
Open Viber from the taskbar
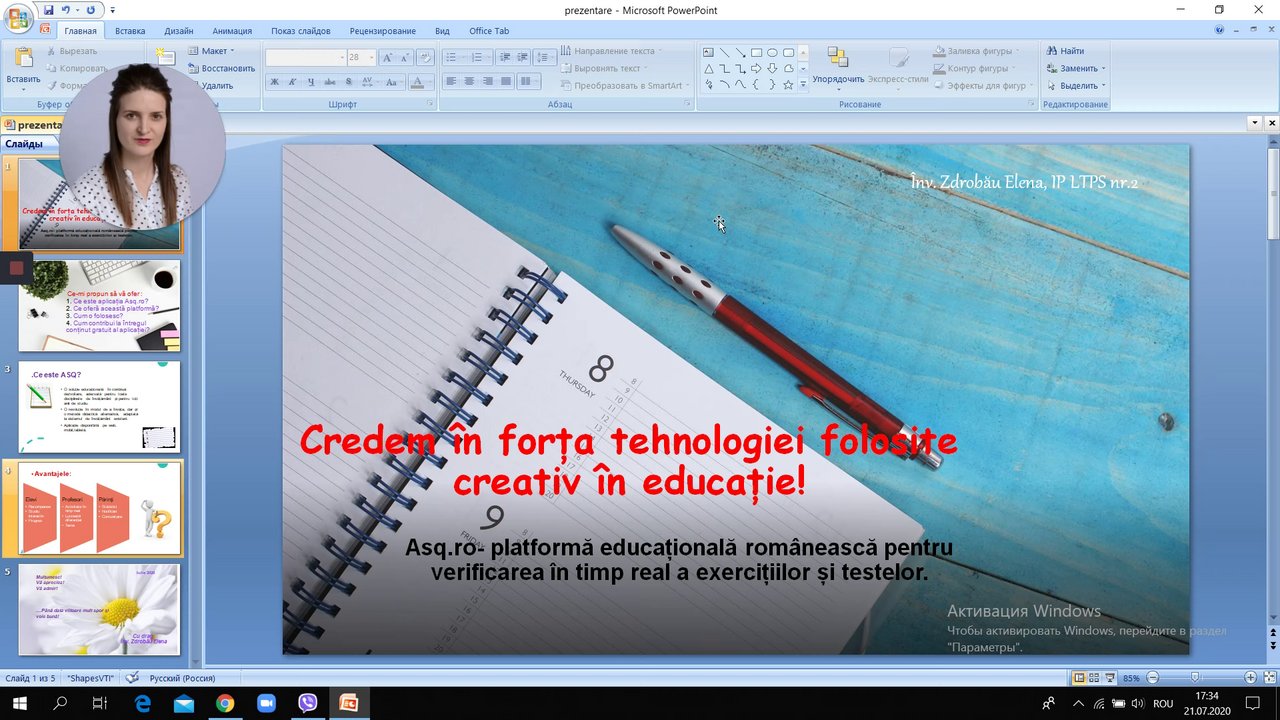click(307, 704)
